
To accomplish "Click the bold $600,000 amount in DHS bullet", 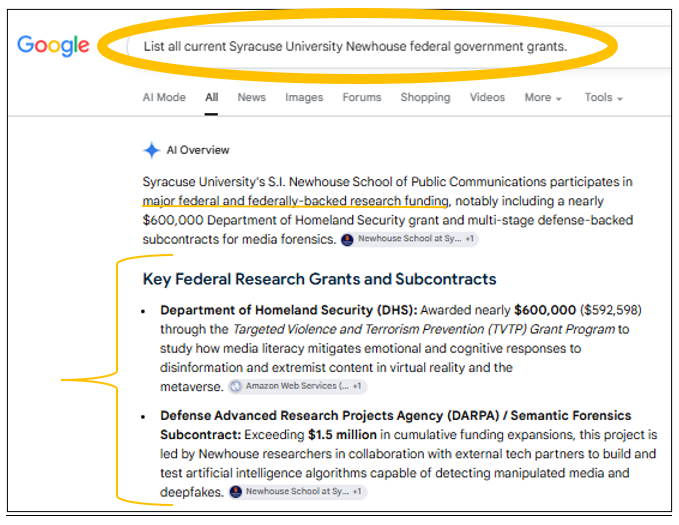I will (x=545, y=310).
